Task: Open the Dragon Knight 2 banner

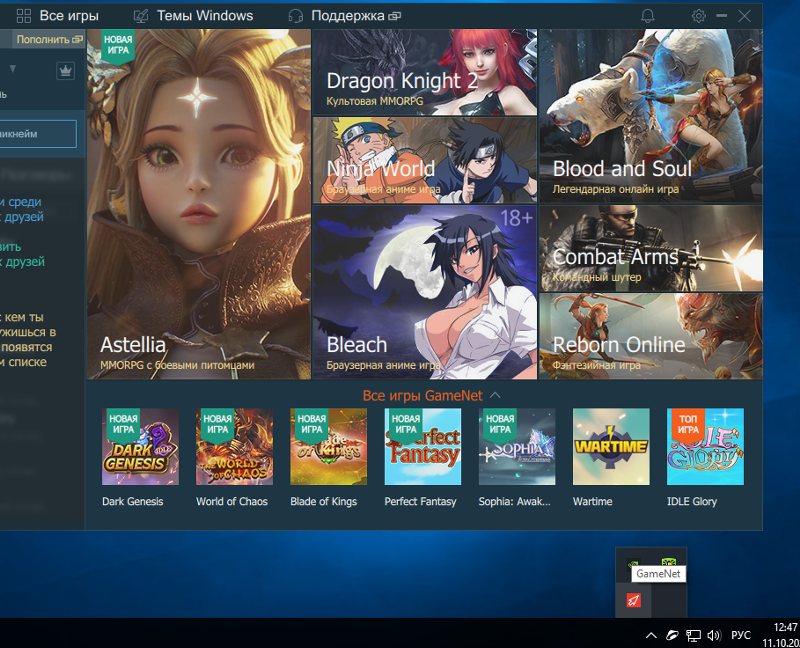Action: point(424,72)
